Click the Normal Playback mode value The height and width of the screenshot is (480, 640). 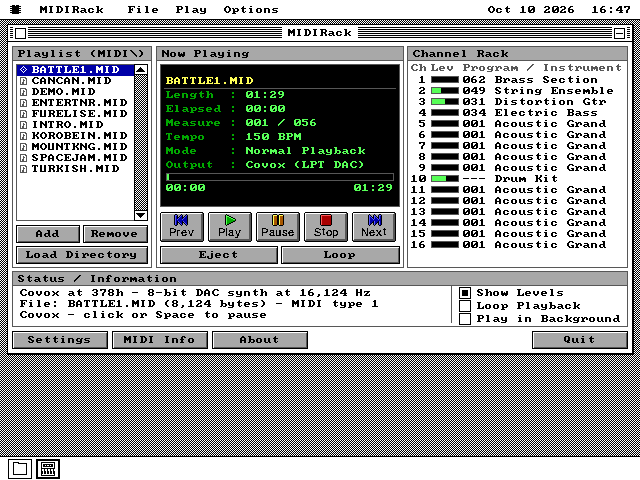pyautogui.click(x=306, y=151)
